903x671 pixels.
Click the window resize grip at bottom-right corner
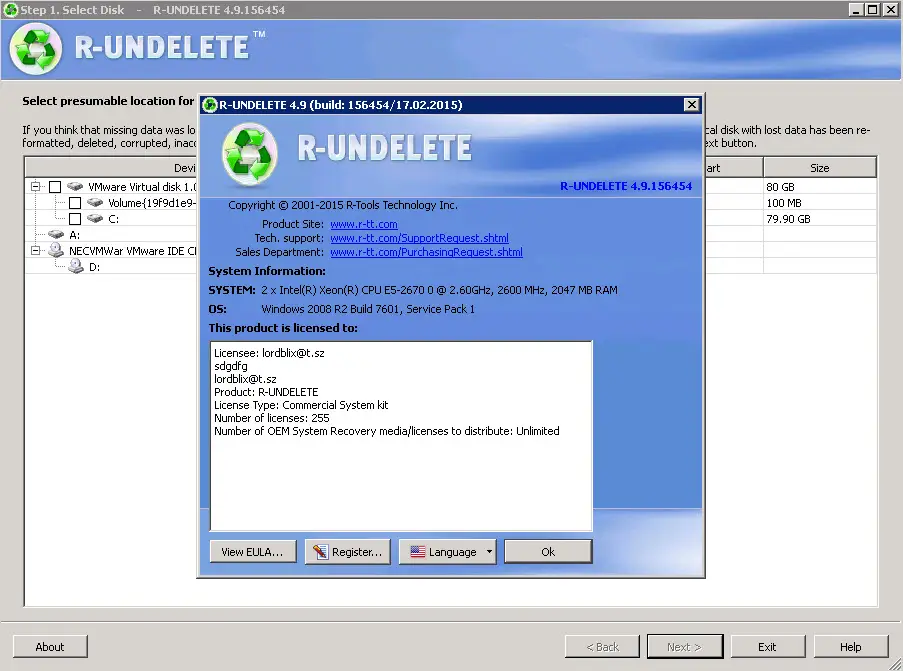click(895, 664)
